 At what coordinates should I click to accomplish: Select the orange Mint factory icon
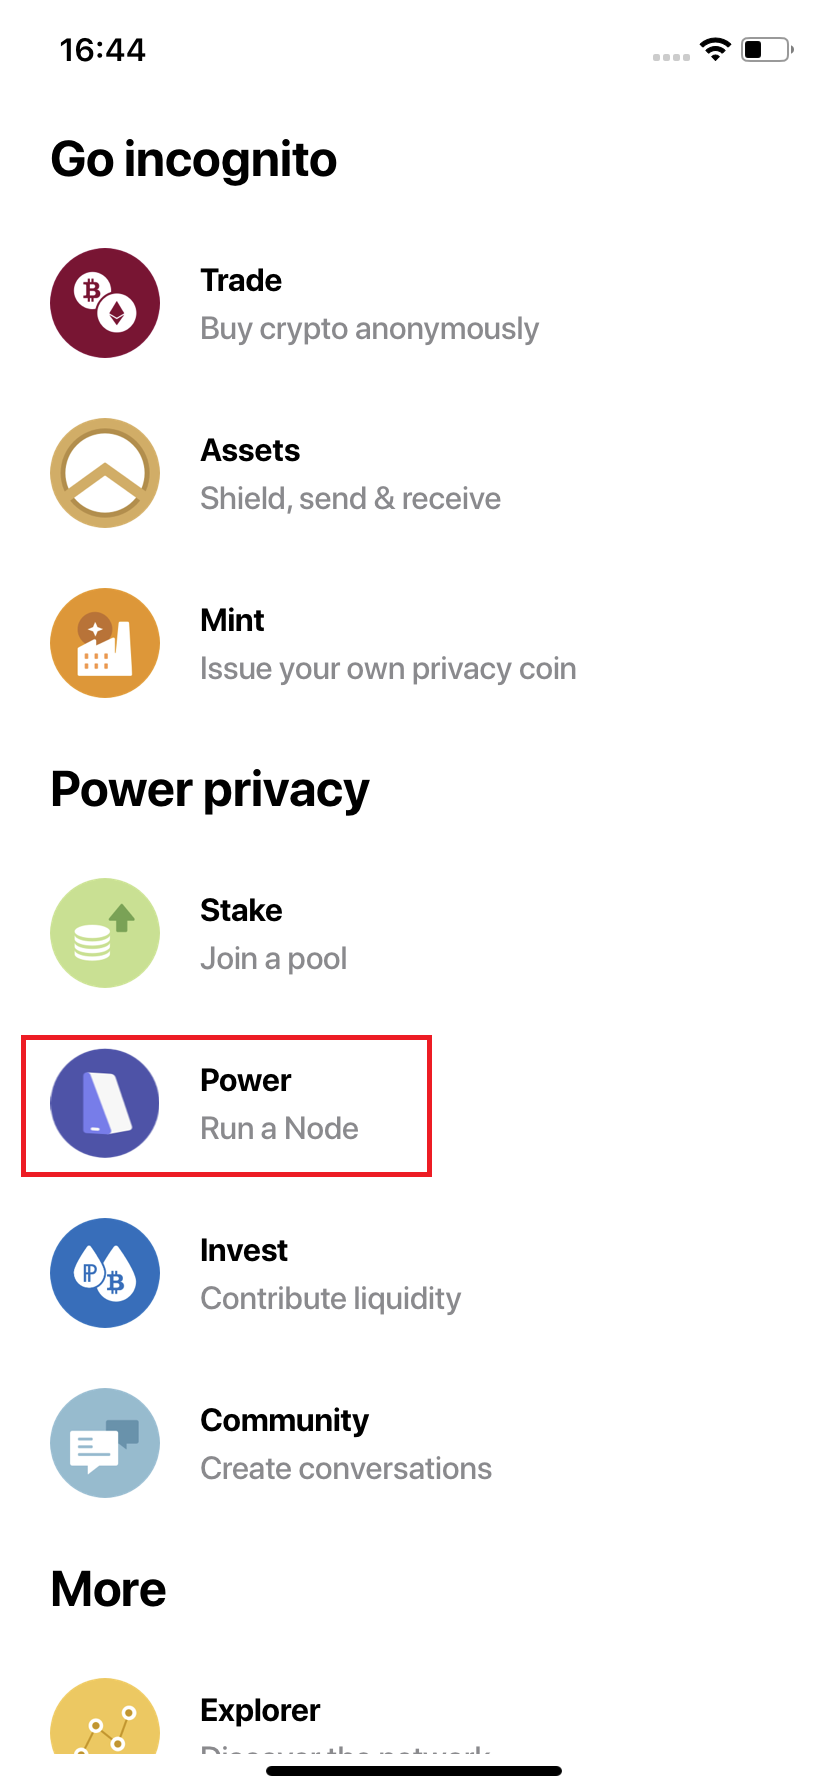(x=105, y=643)
